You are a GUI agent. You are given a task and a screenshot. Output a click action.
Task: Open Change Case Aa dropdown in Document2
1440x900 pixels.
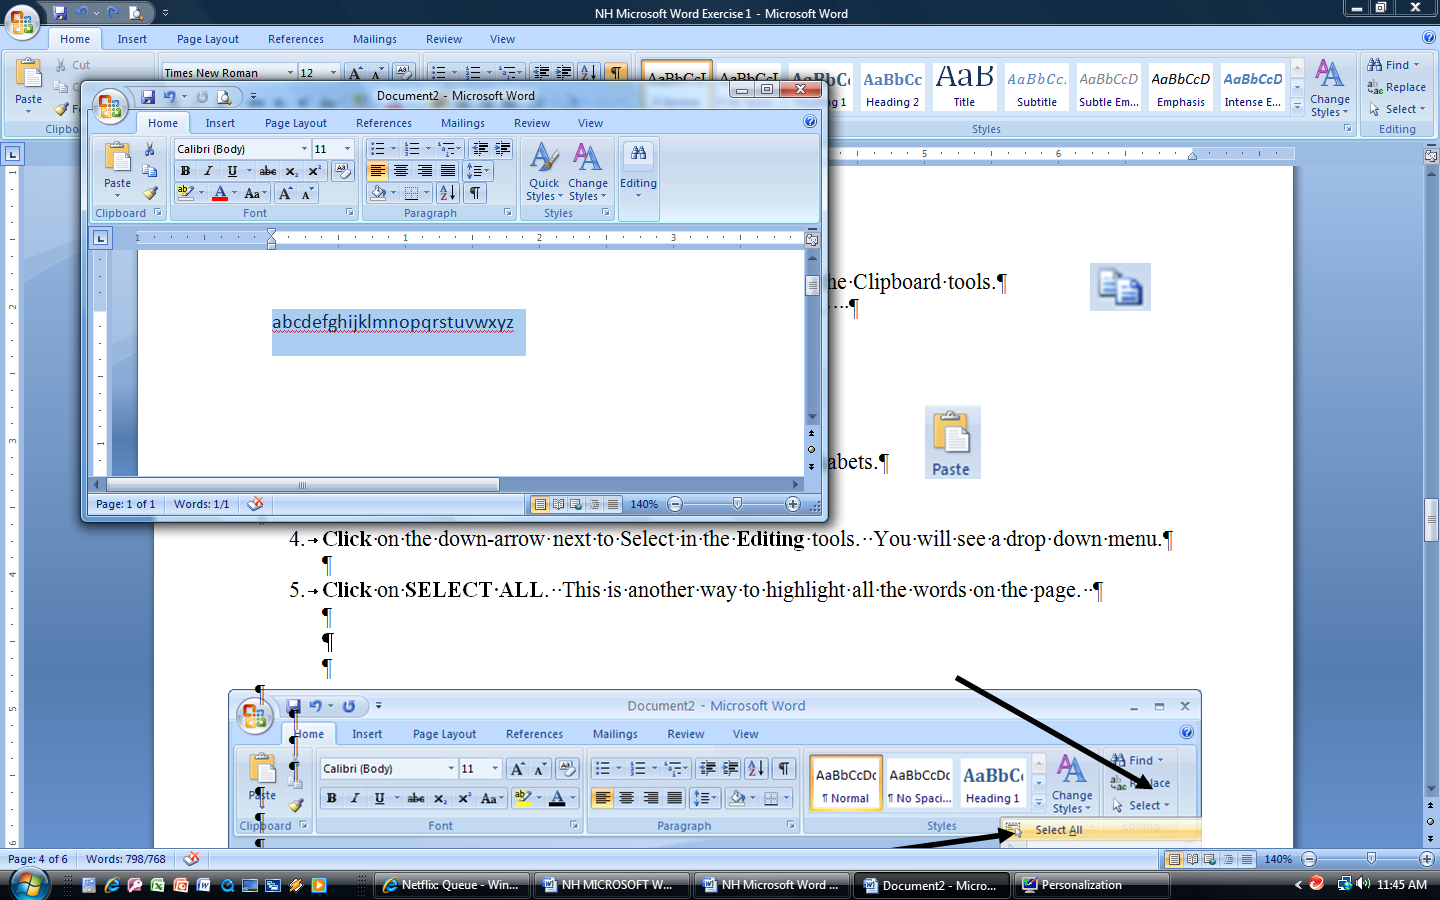point(255,193)
